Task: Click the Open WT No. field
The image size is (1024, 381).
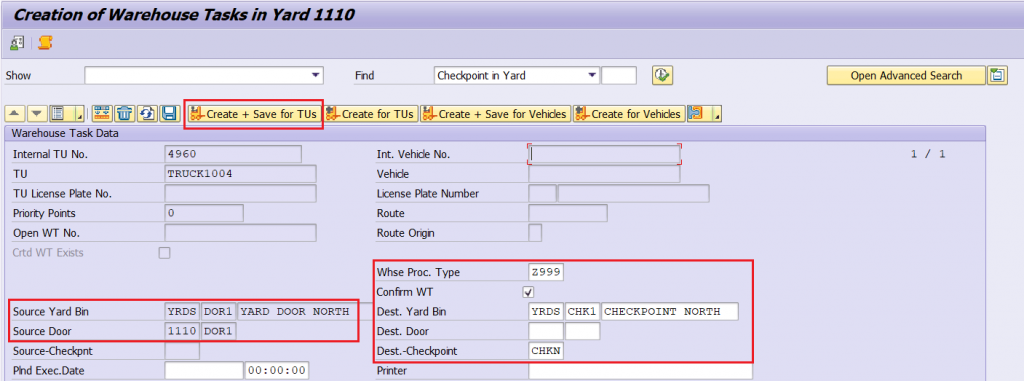Action: [x=240, y=233]
